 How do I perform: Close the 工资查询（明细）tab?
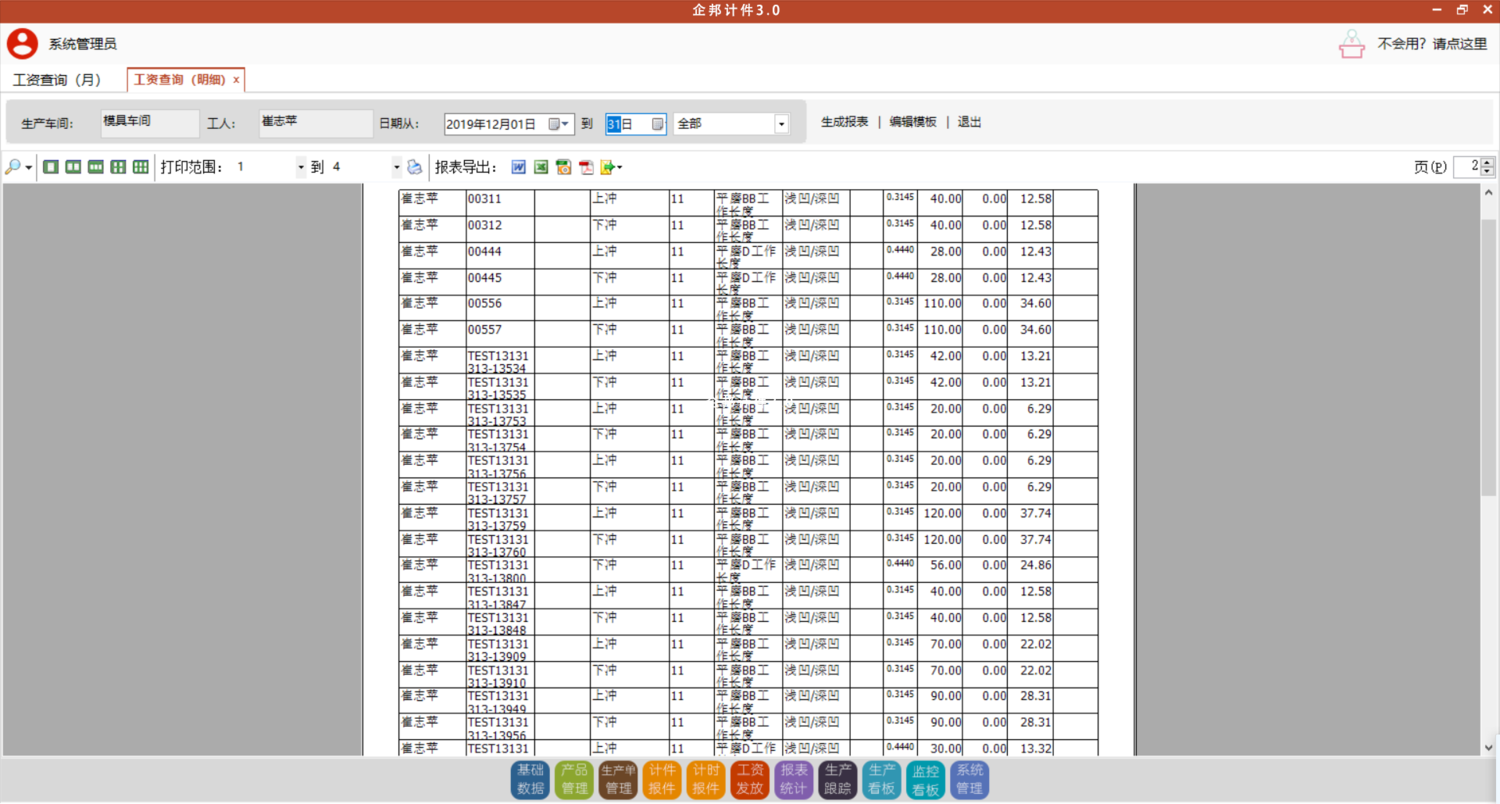pos(236,80)
